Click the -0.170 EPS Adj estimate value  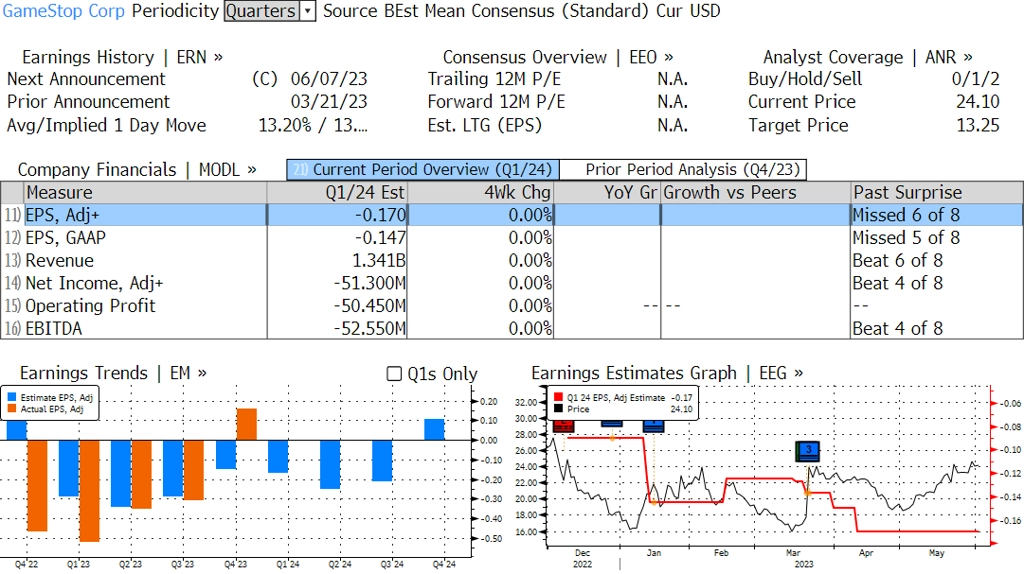(x=380, y=215)
